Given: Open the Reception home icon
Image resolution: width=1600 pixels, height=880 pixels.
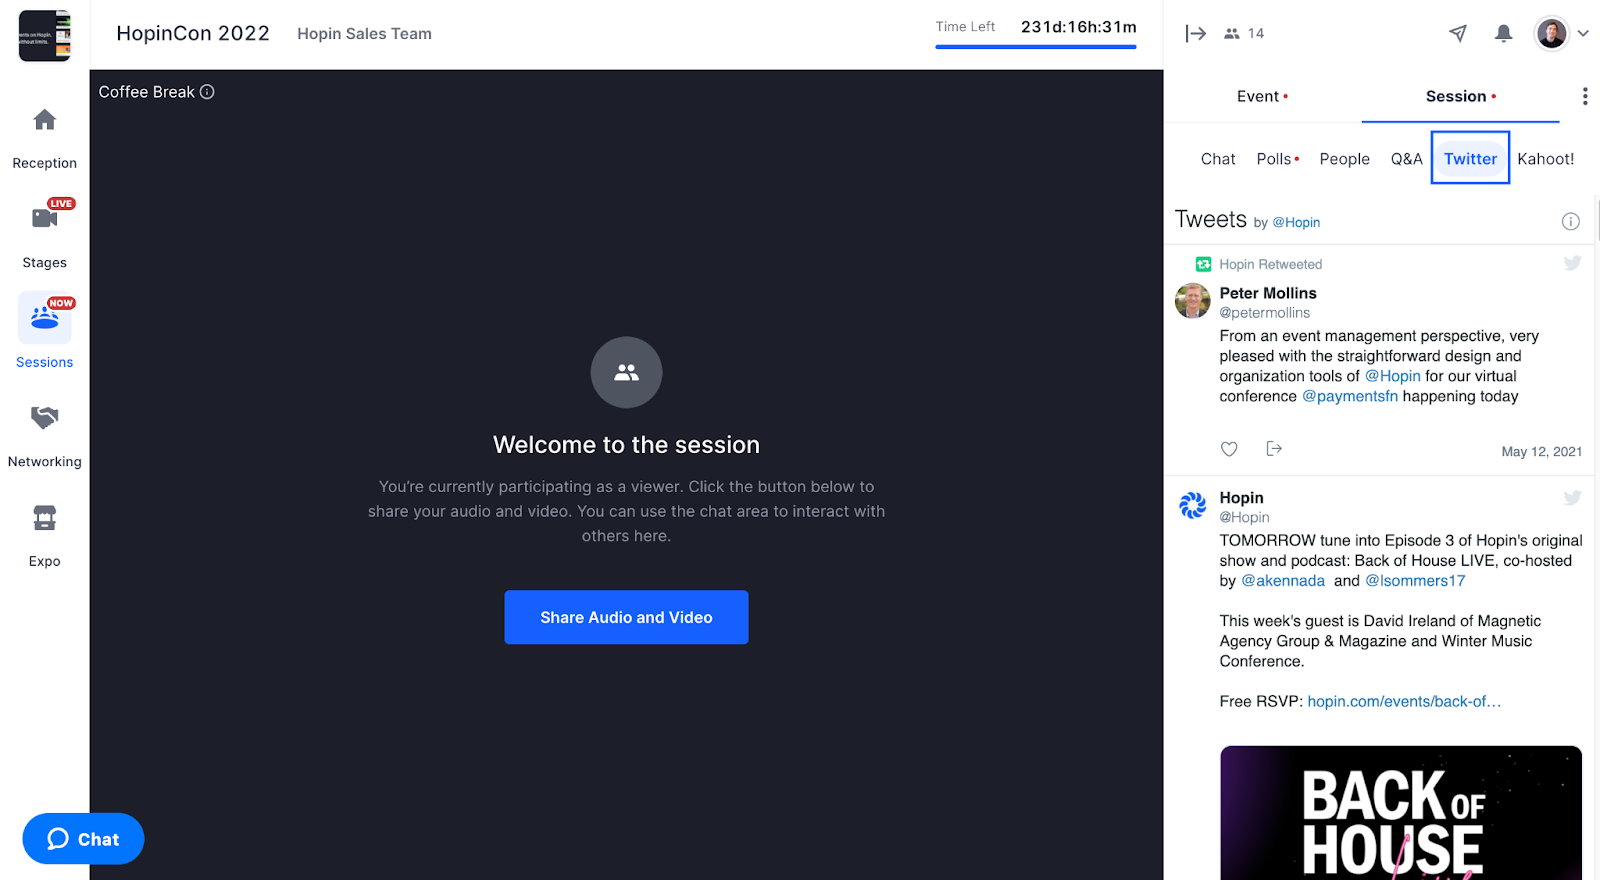Looking at the screenshot, I should [45, 120].
